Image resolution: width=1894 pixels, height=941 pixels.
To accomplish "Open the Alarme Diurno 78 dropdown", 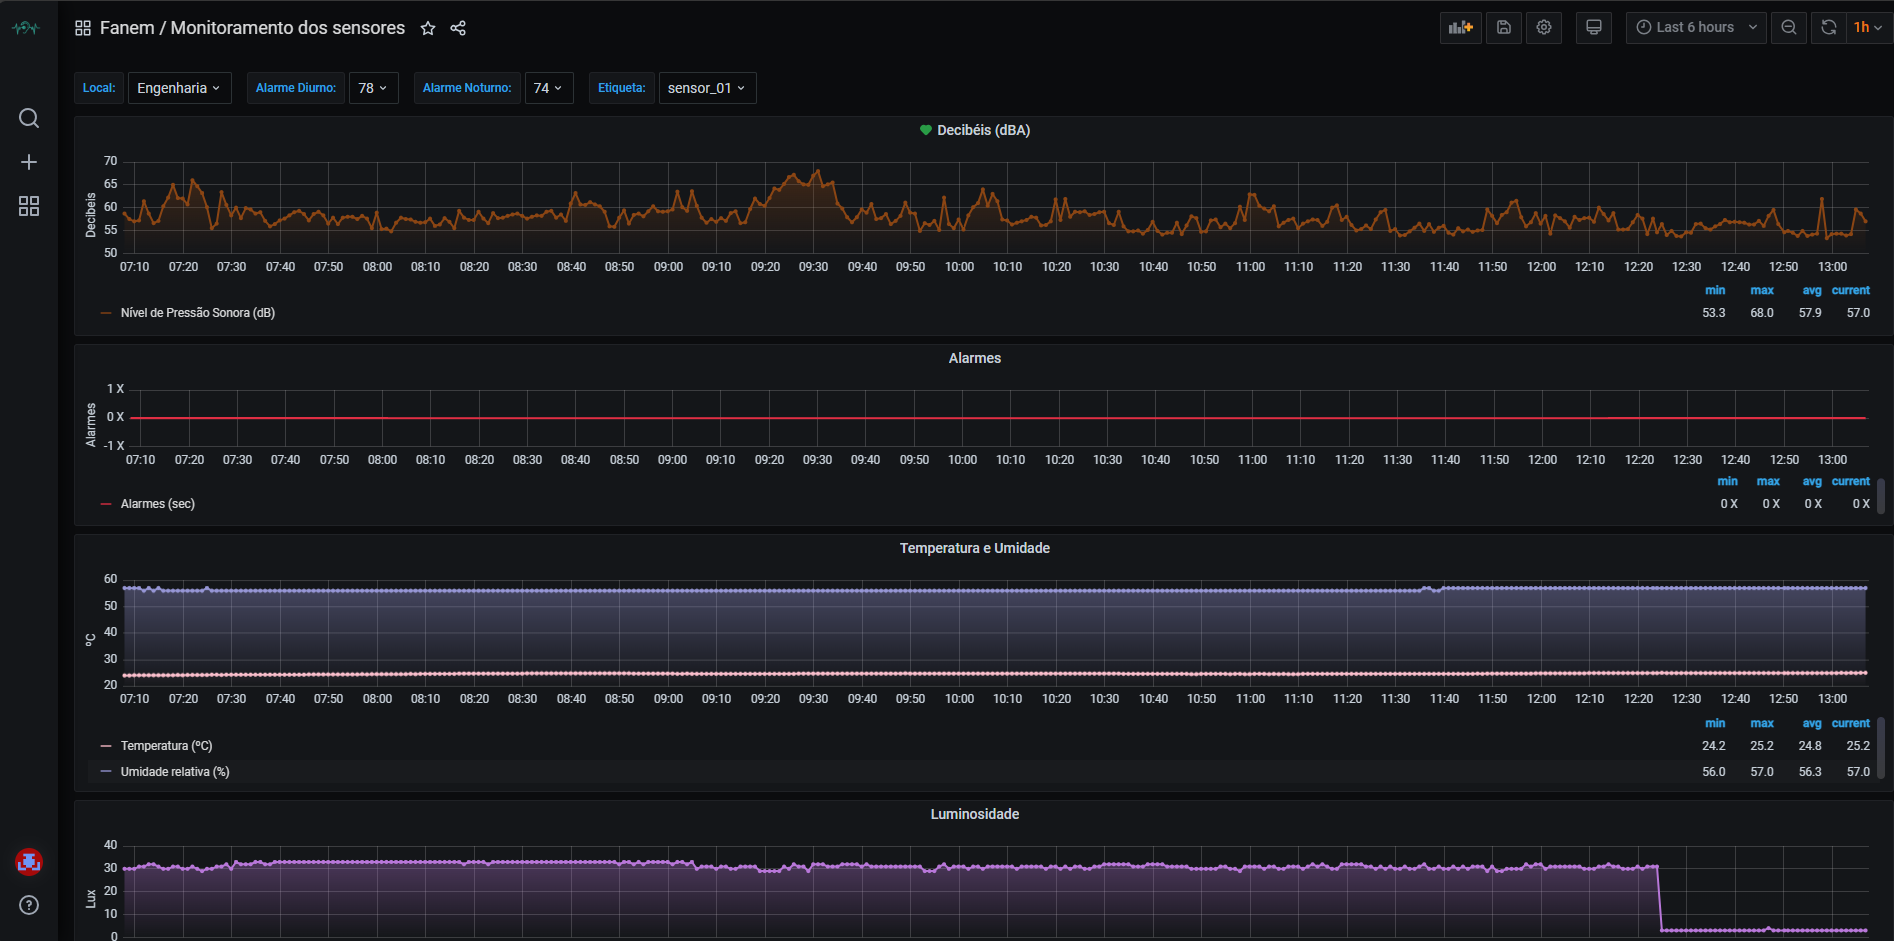I will [373, 88].
